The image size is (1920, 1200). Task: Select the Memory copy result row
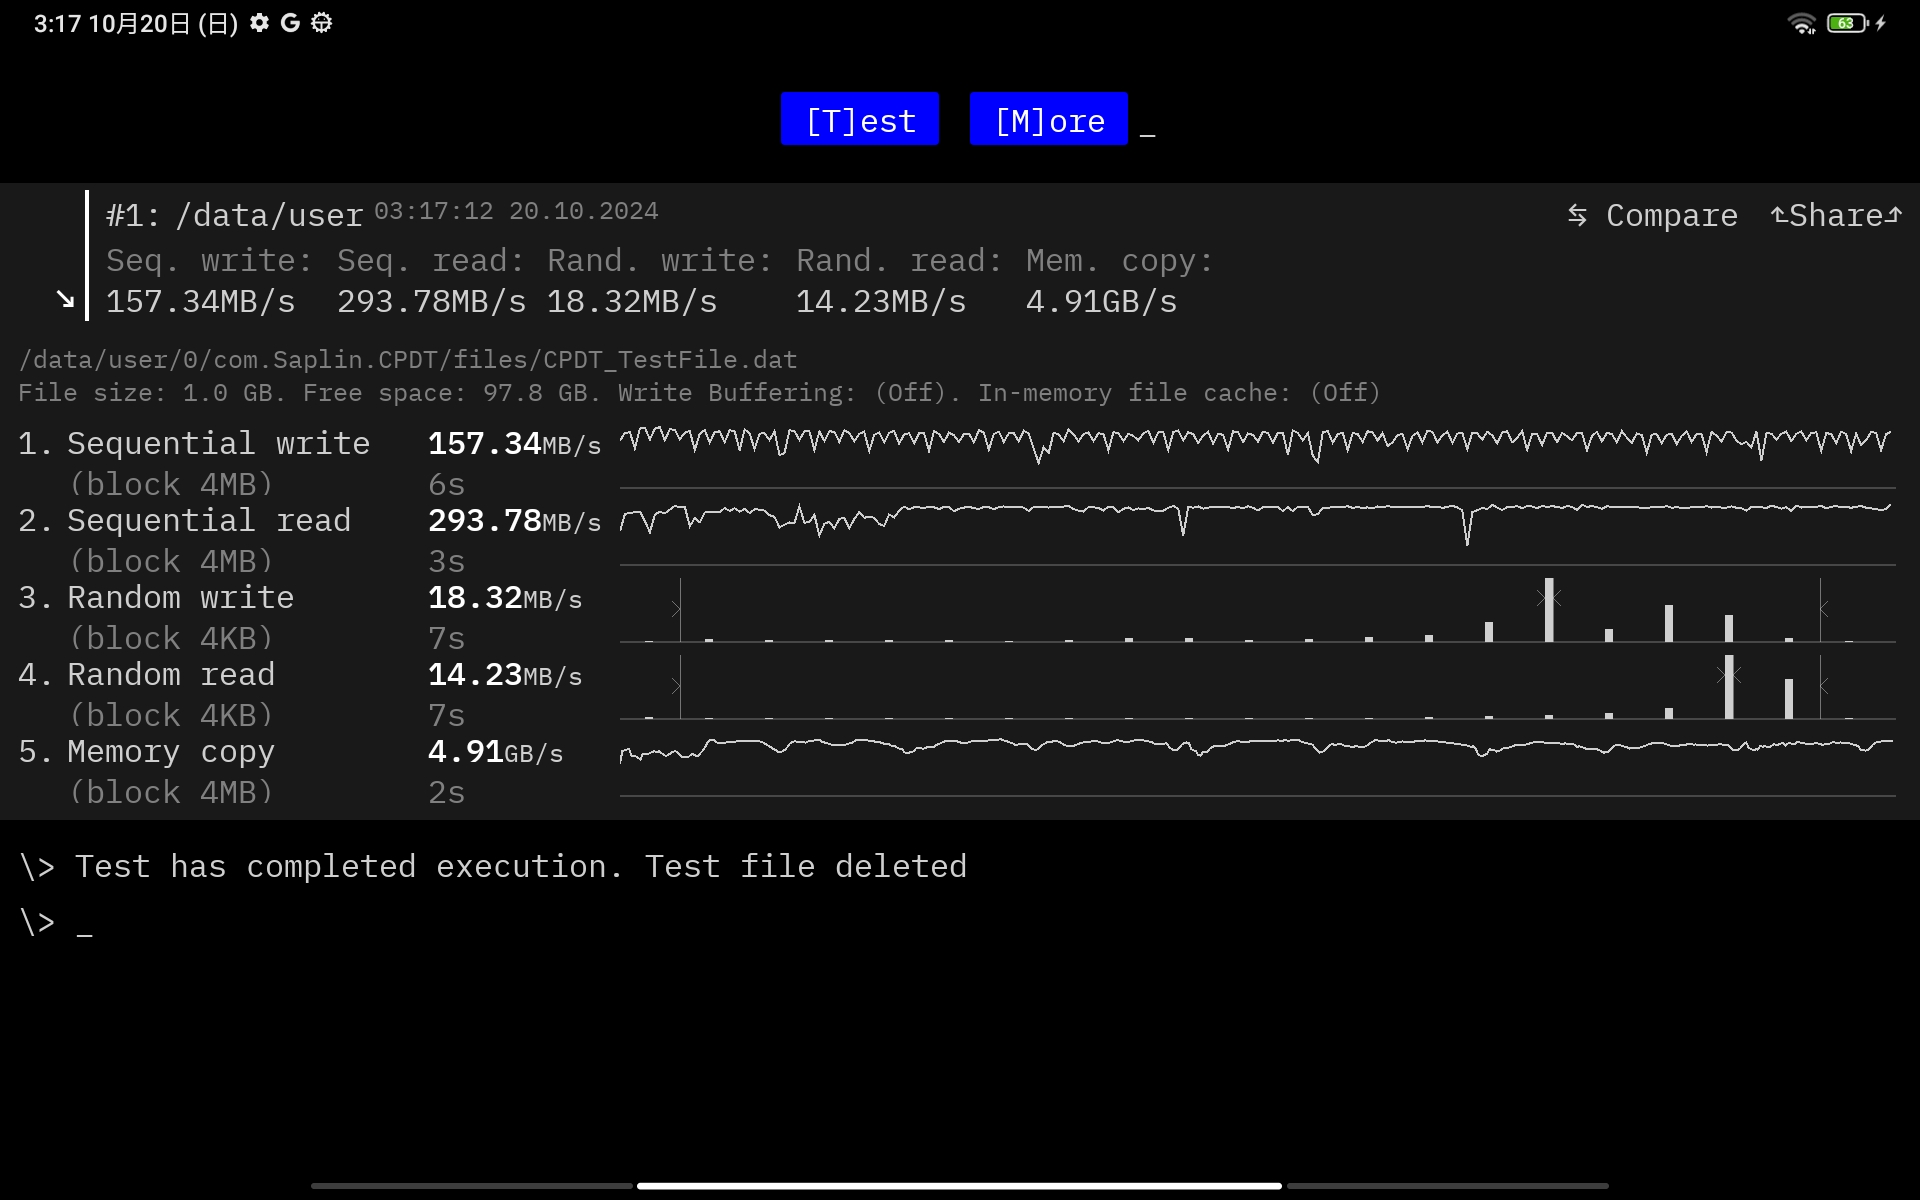coord(170,752)
